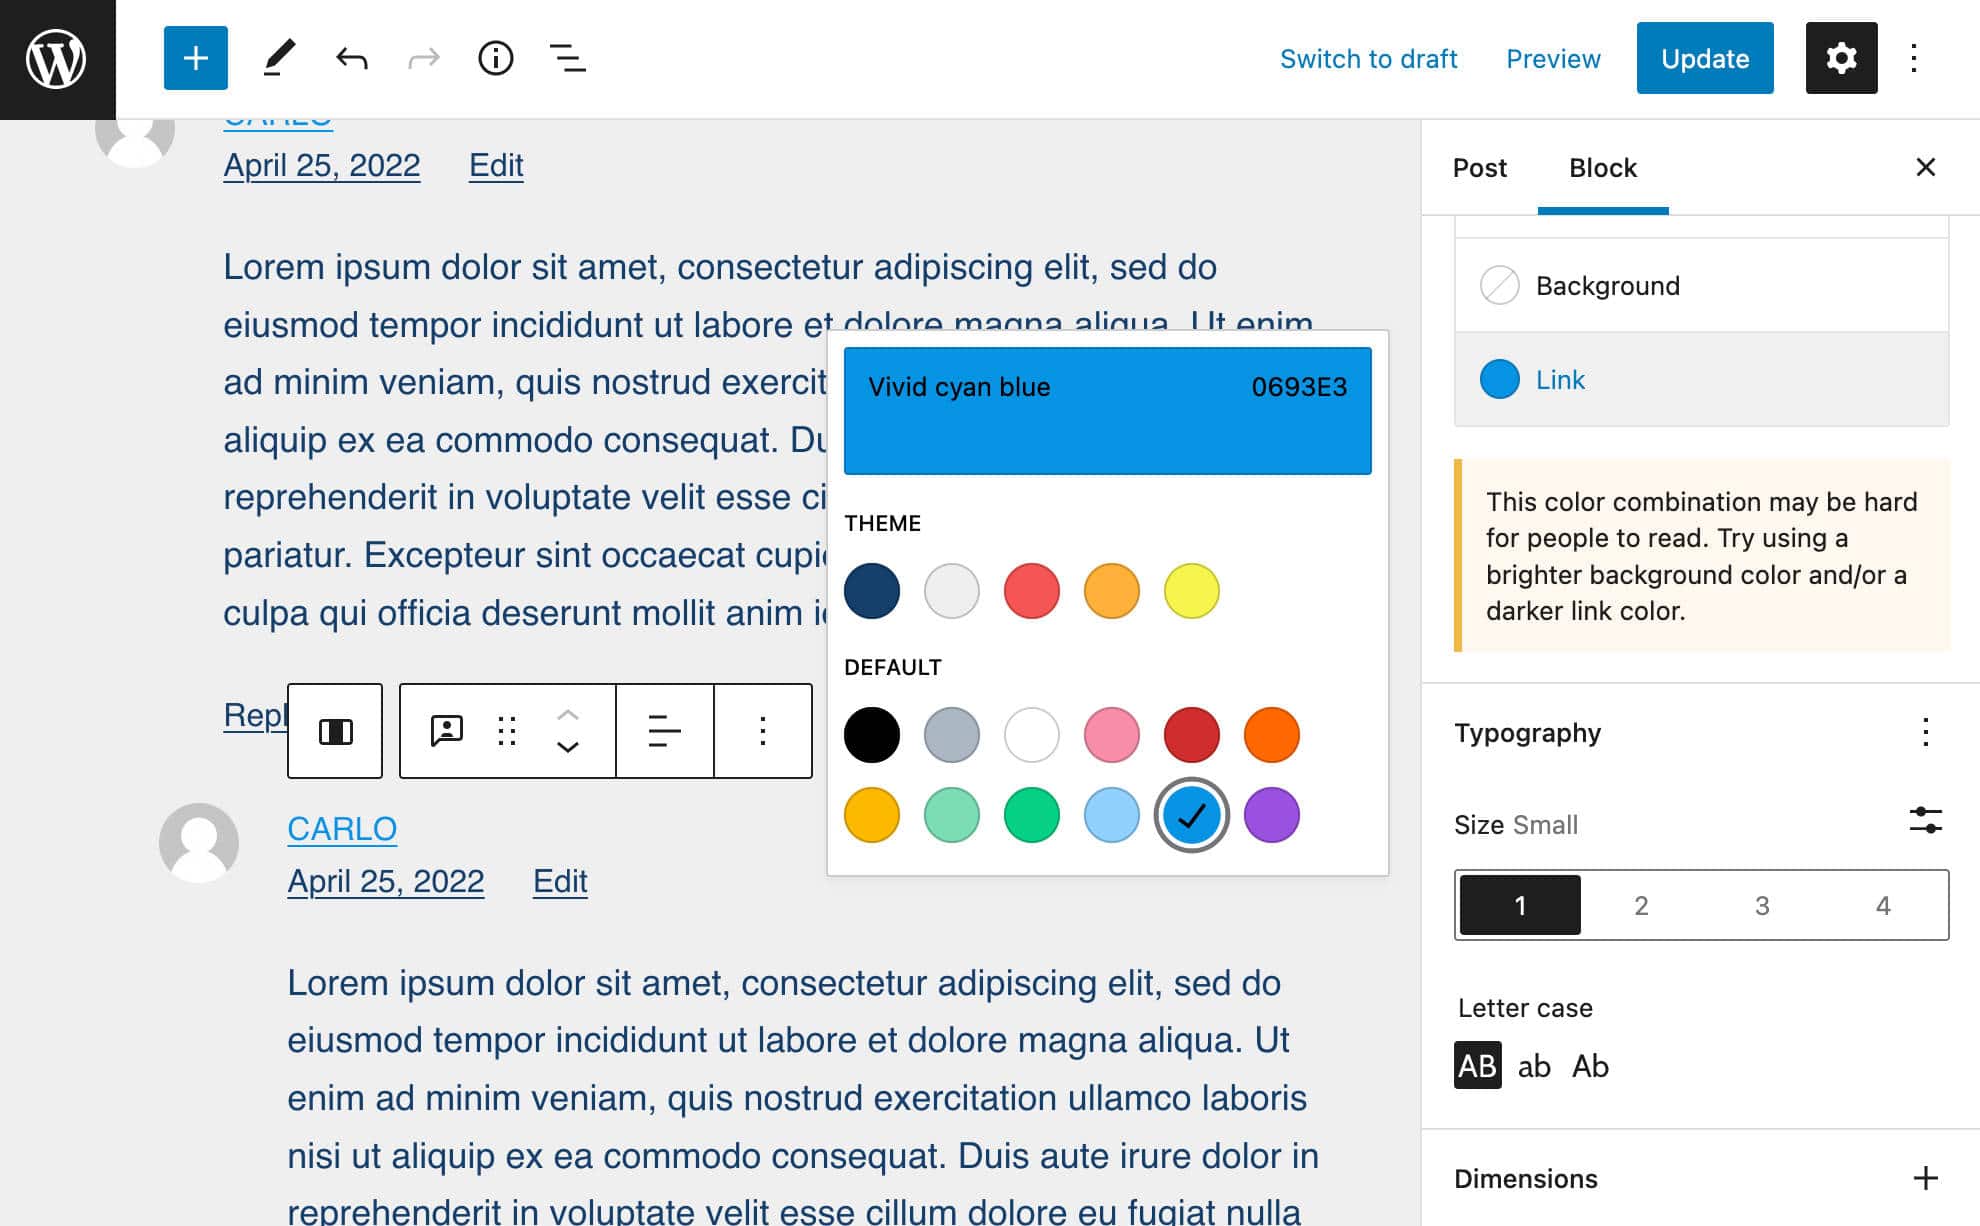
Task: Click the second comment's Edit link
Action: pos(560,881)
